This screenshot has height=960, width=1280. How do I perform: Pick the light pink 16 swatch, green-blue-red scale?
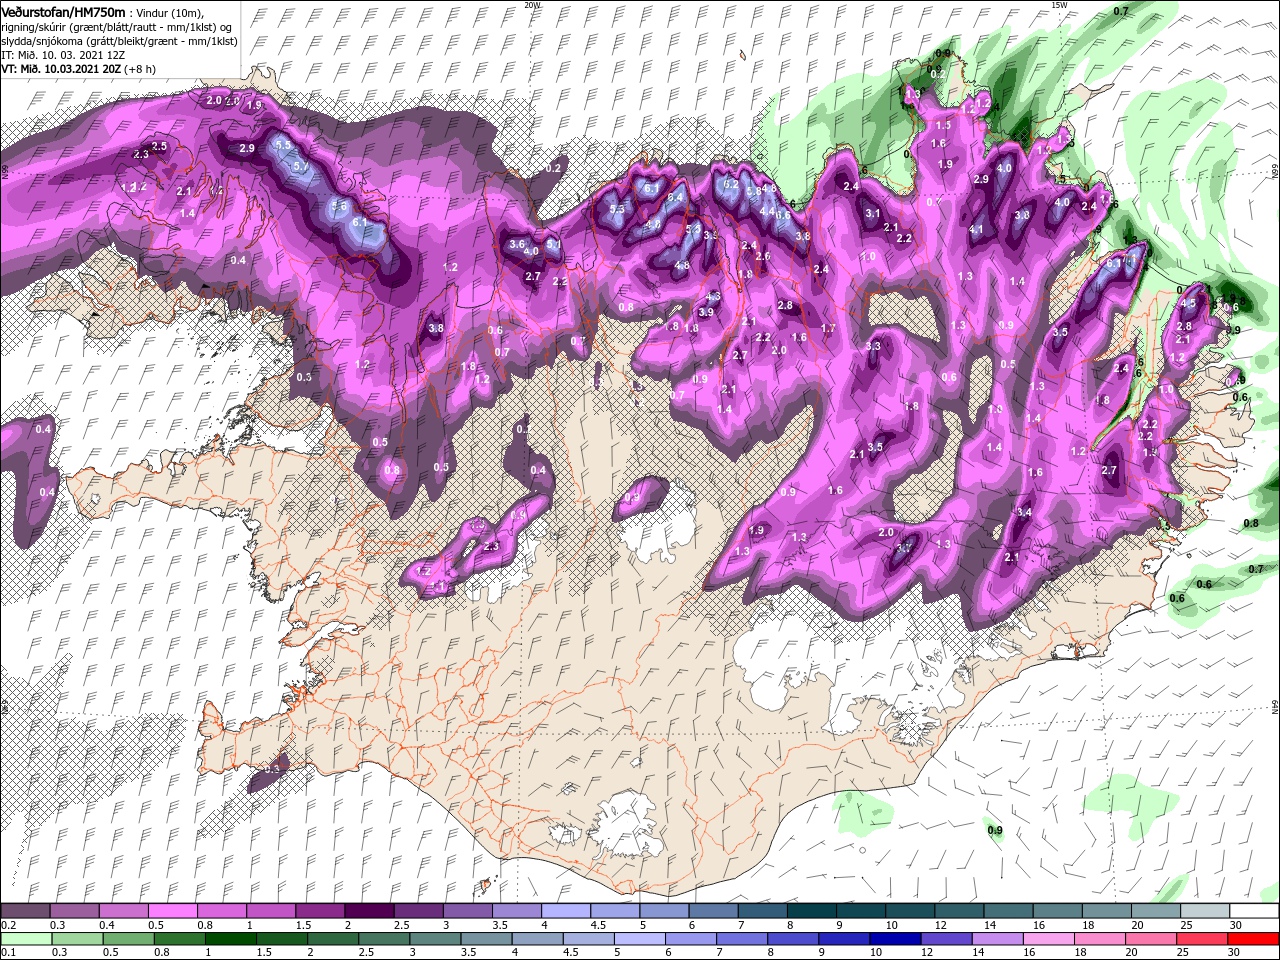tap(1048, 938)
